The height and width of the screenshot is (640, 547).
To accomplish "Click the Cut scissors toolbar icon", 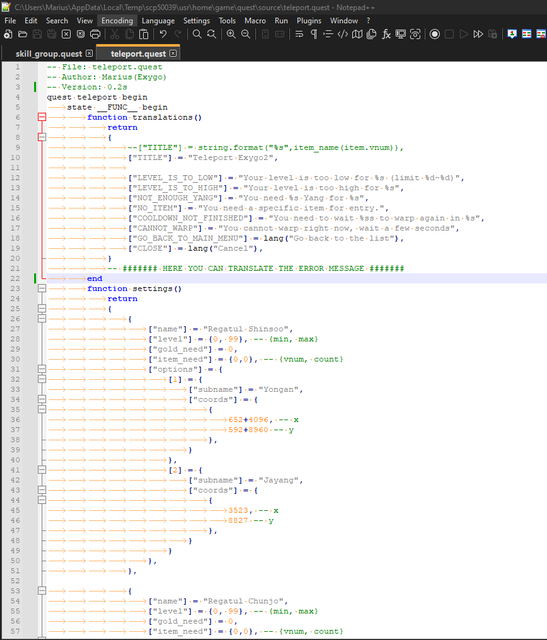I will pyautogui.click(x=115, y=34).
